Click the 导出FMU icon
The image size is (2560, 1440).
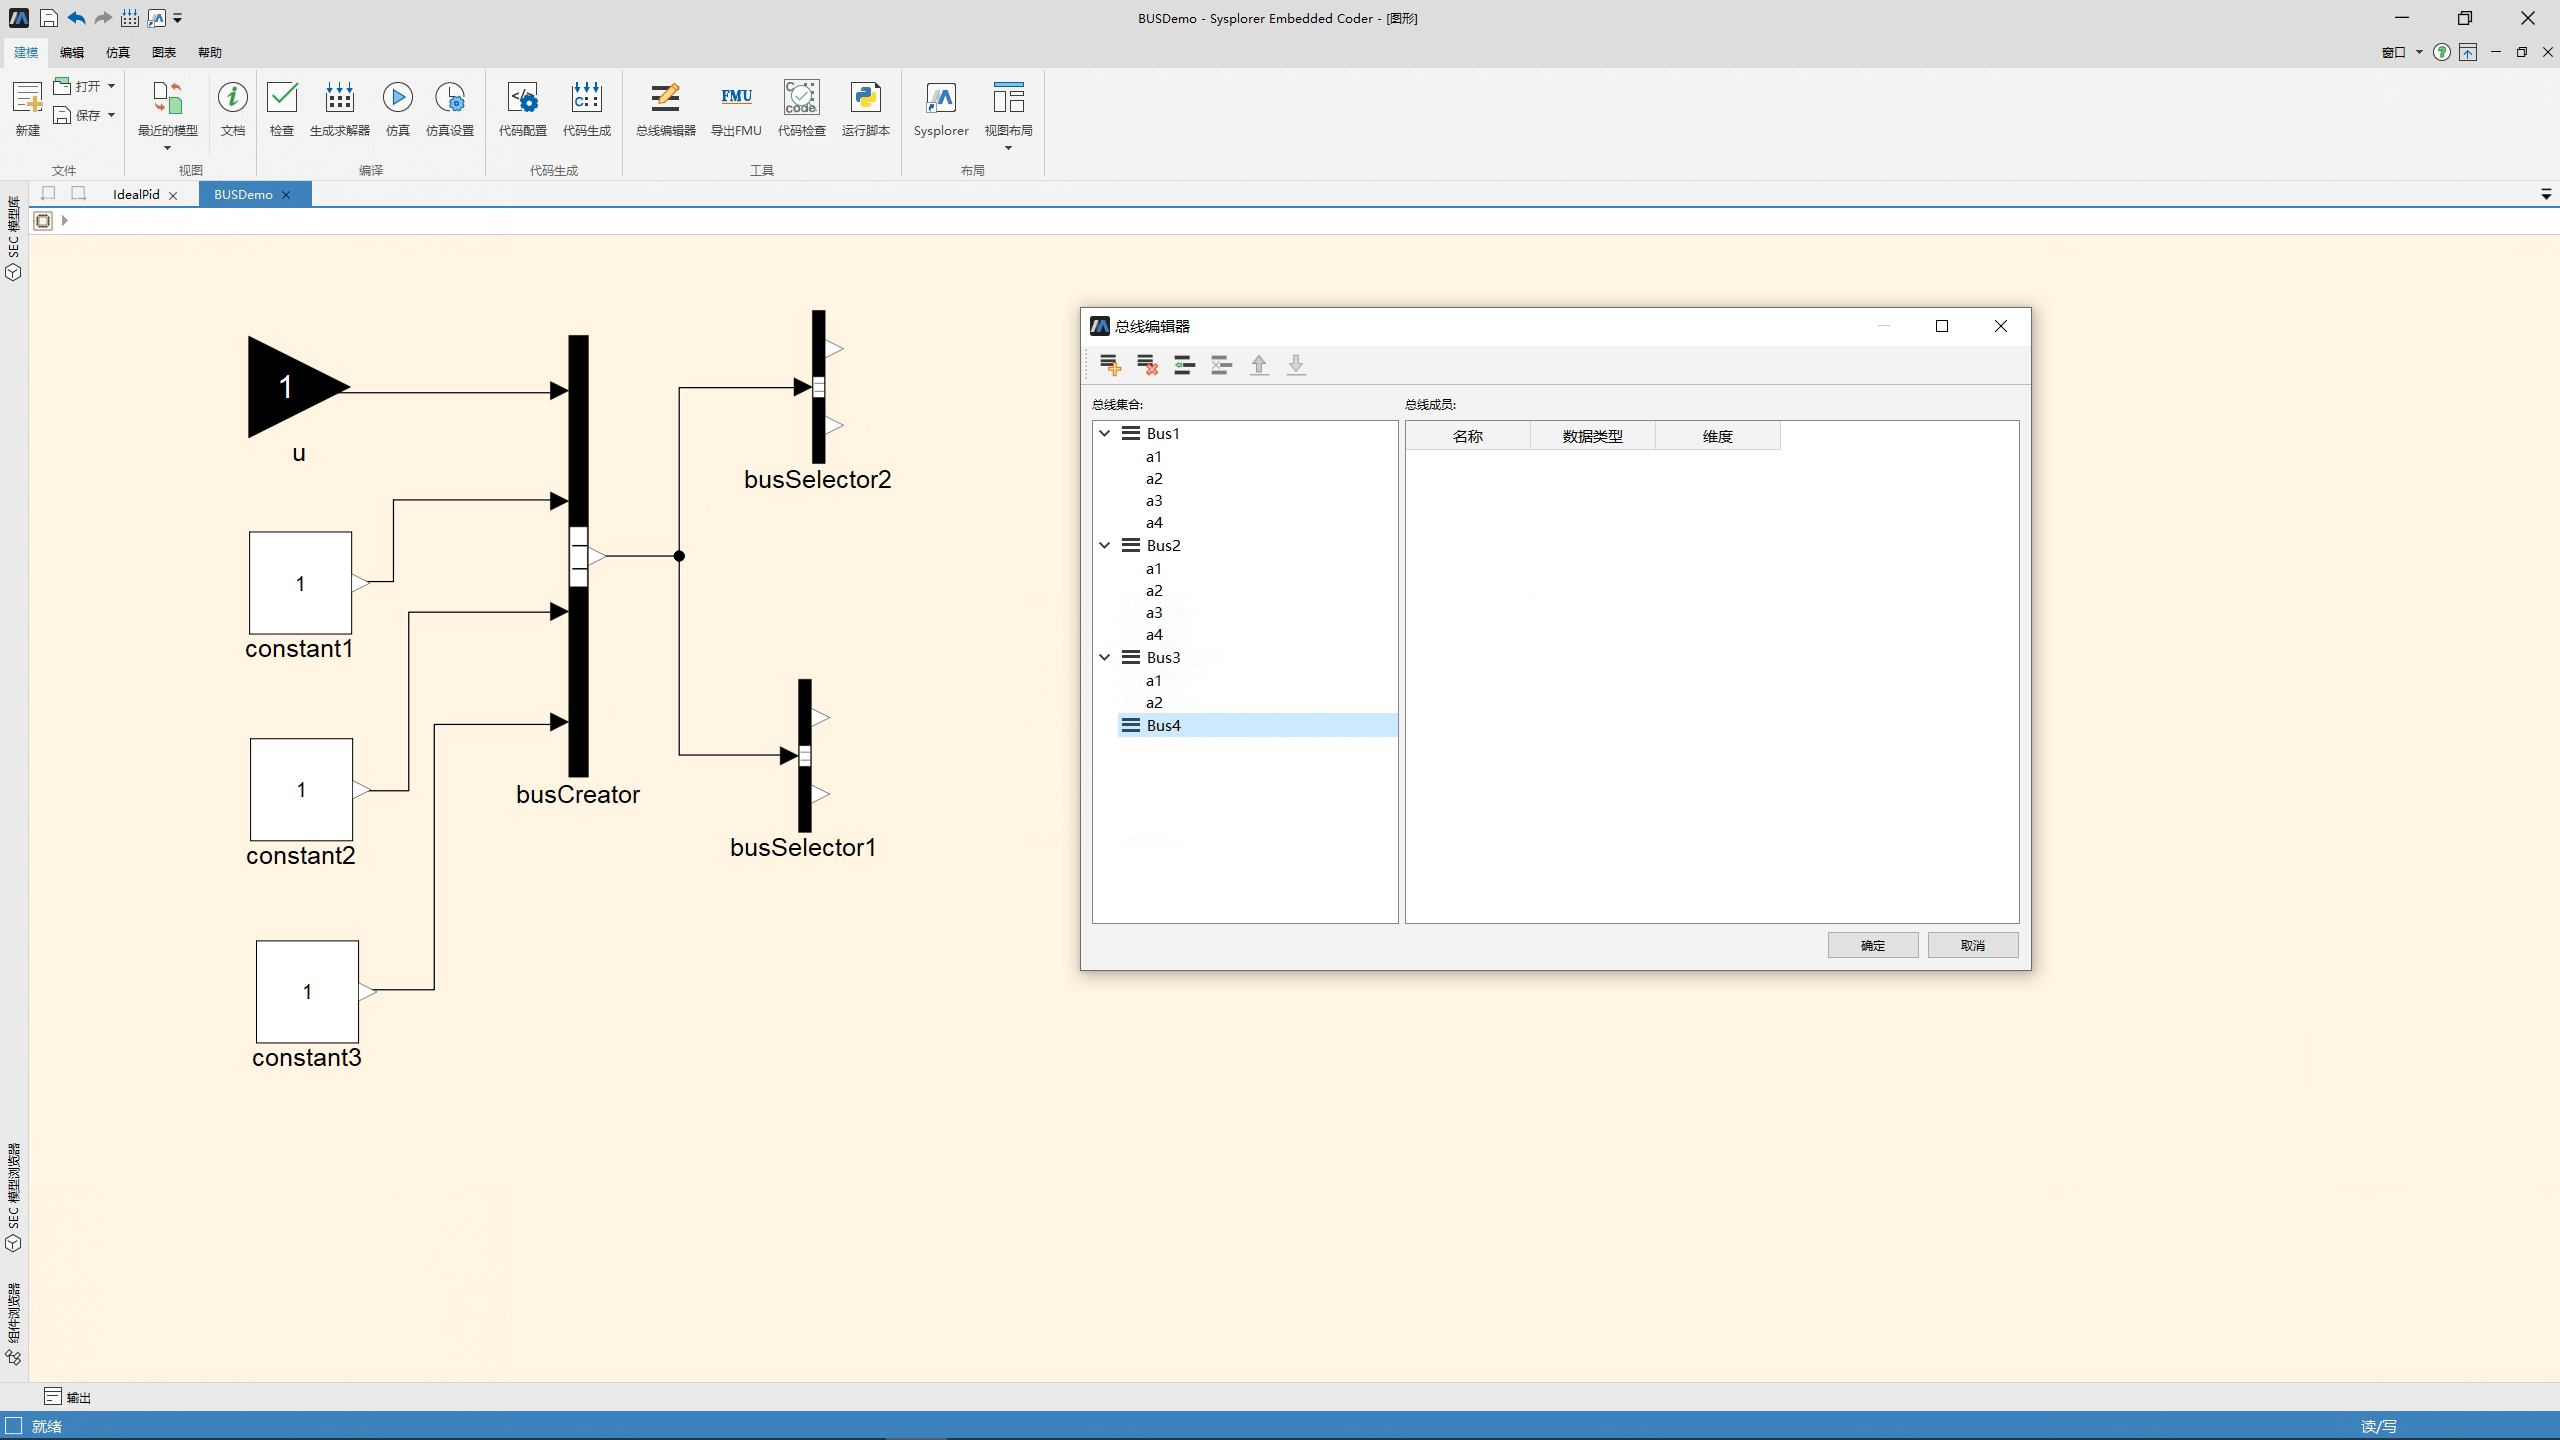pos(736,108)
